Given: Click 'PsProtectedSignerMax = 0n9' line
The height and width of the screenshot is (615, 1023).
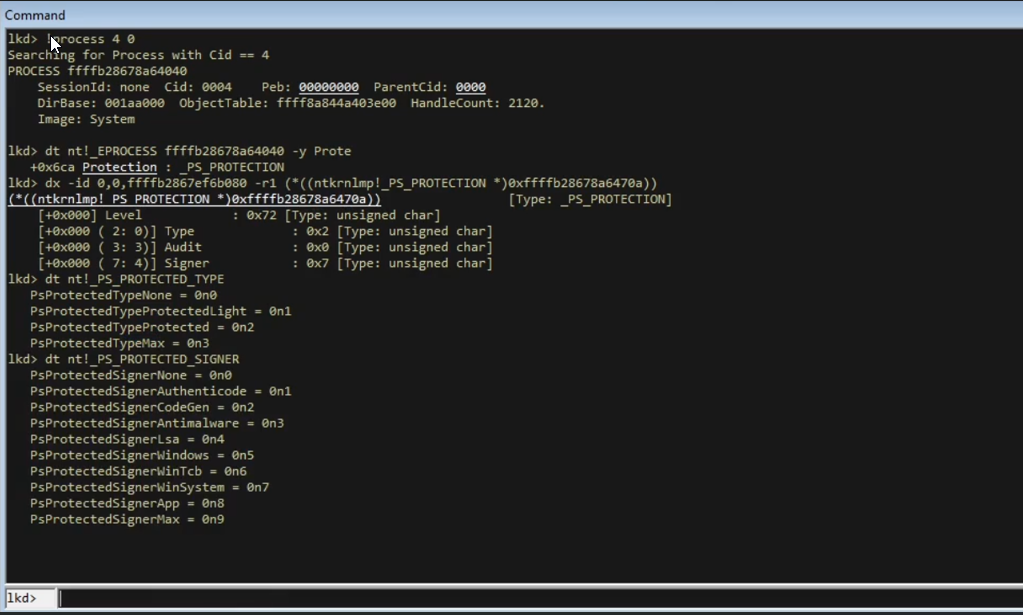Looking at the screenshot, I should [x=127, y=519].
